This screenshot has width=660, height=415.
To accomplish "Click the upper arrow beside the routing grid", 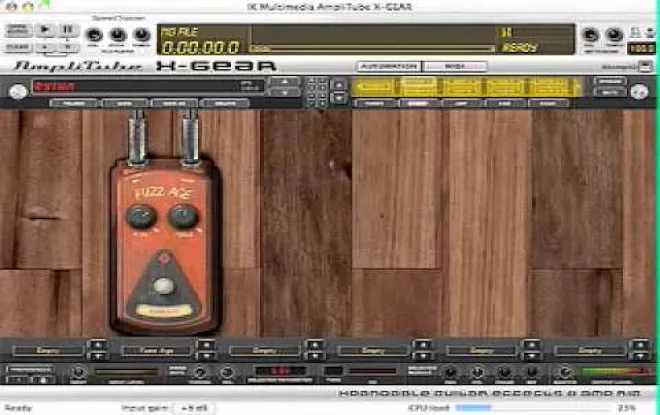I will [339, 85].
